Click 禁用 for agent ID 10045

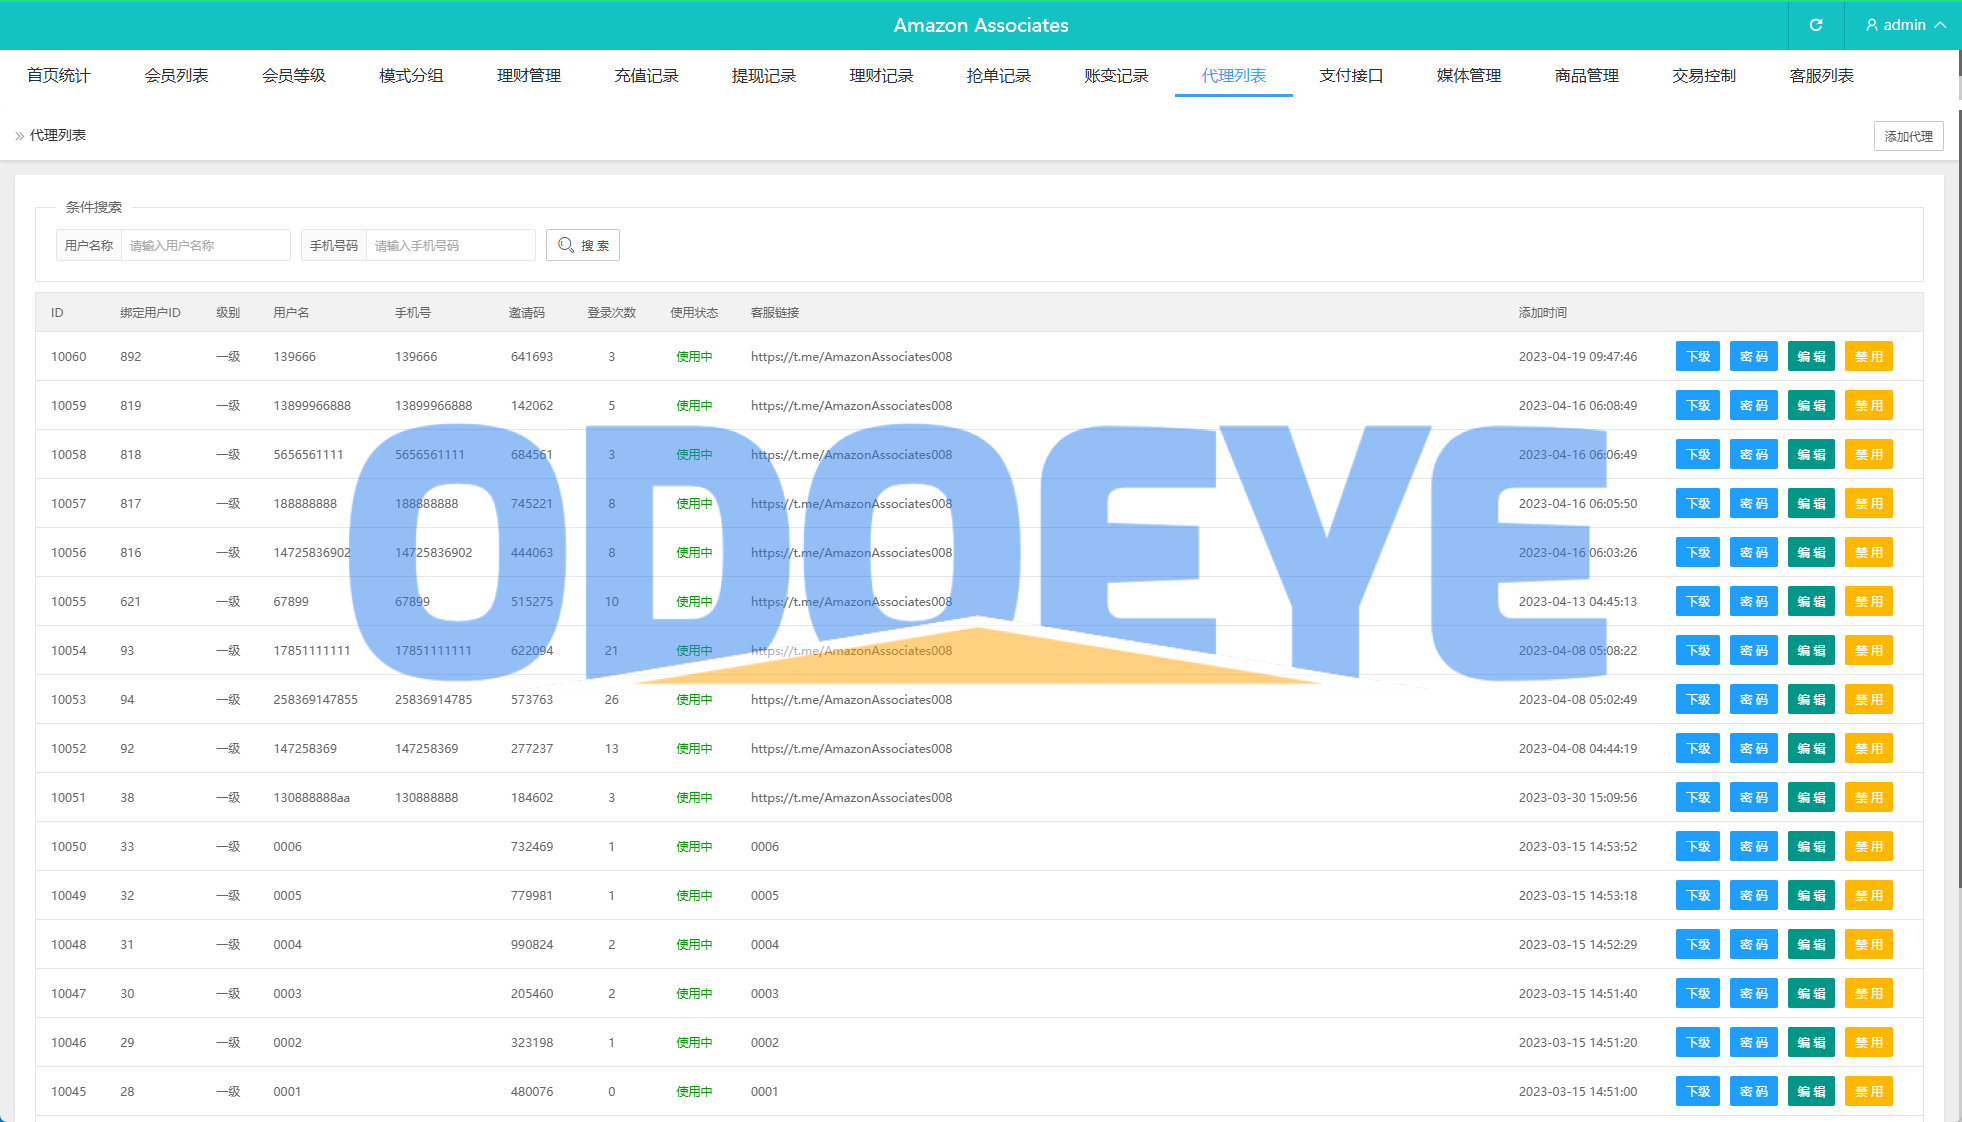point(1868,1092)
